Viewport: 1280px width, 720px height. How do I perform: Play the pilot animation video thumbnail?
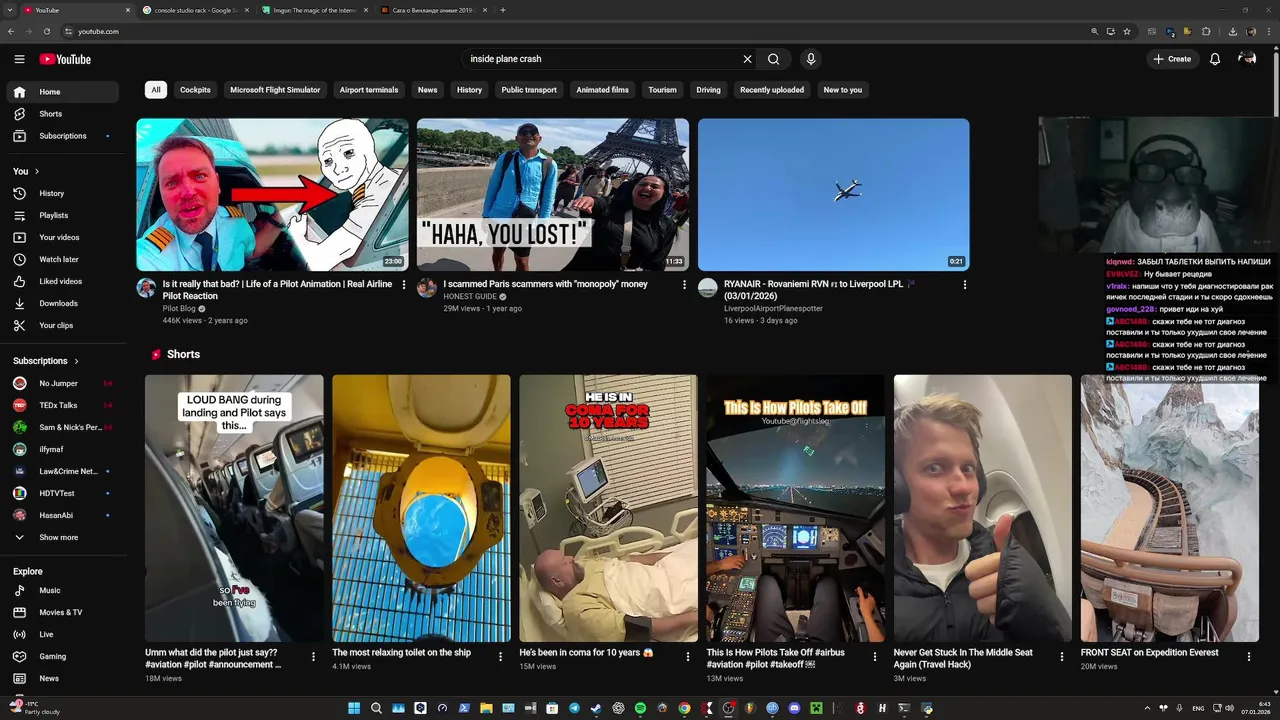click(x=272, y=195)
